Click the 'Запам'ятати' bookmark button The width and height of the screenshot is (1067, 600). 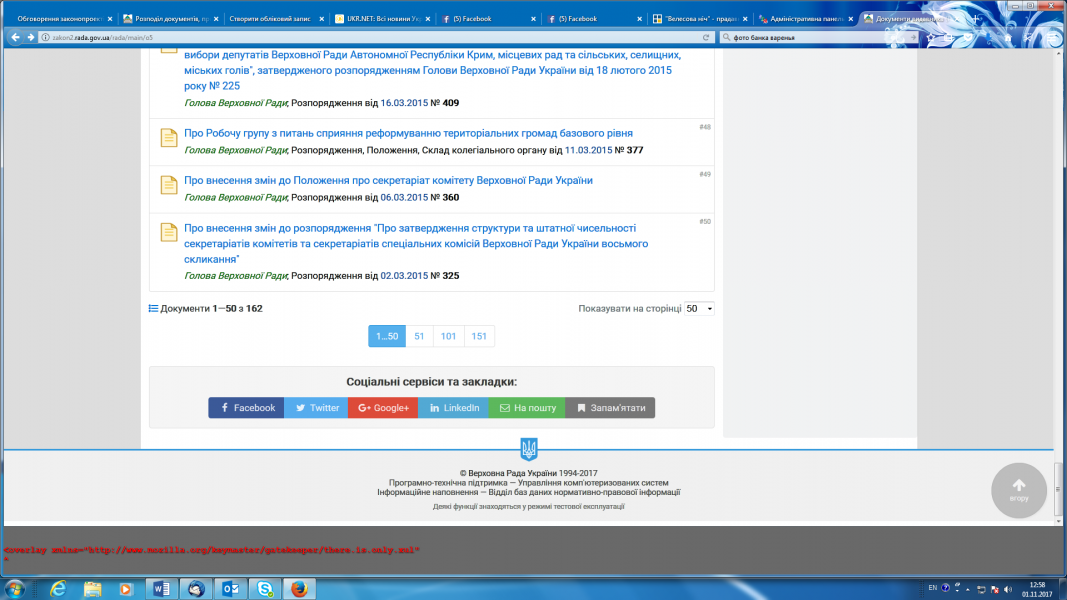tap(610, 408)
